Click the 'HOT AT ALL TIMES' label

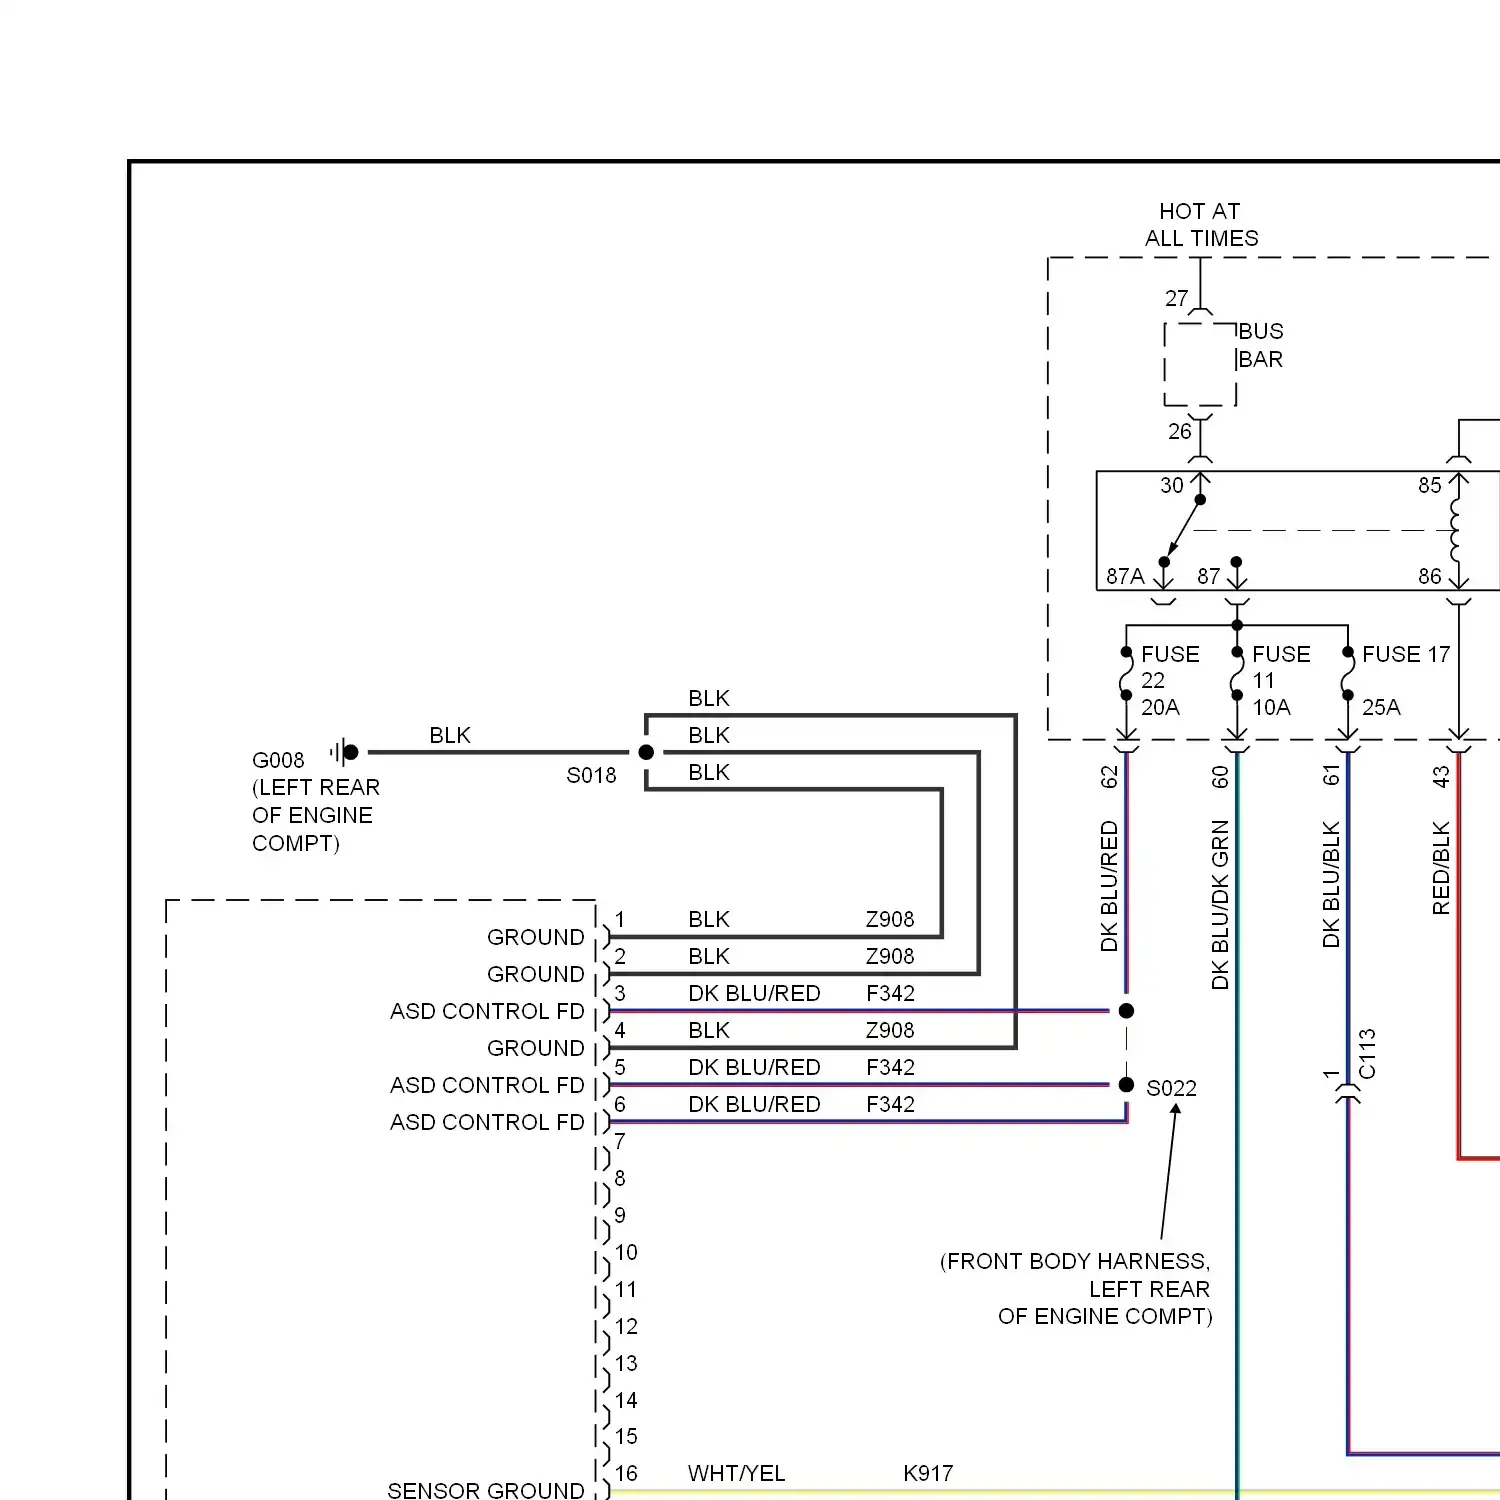(x=1201, y=225)
